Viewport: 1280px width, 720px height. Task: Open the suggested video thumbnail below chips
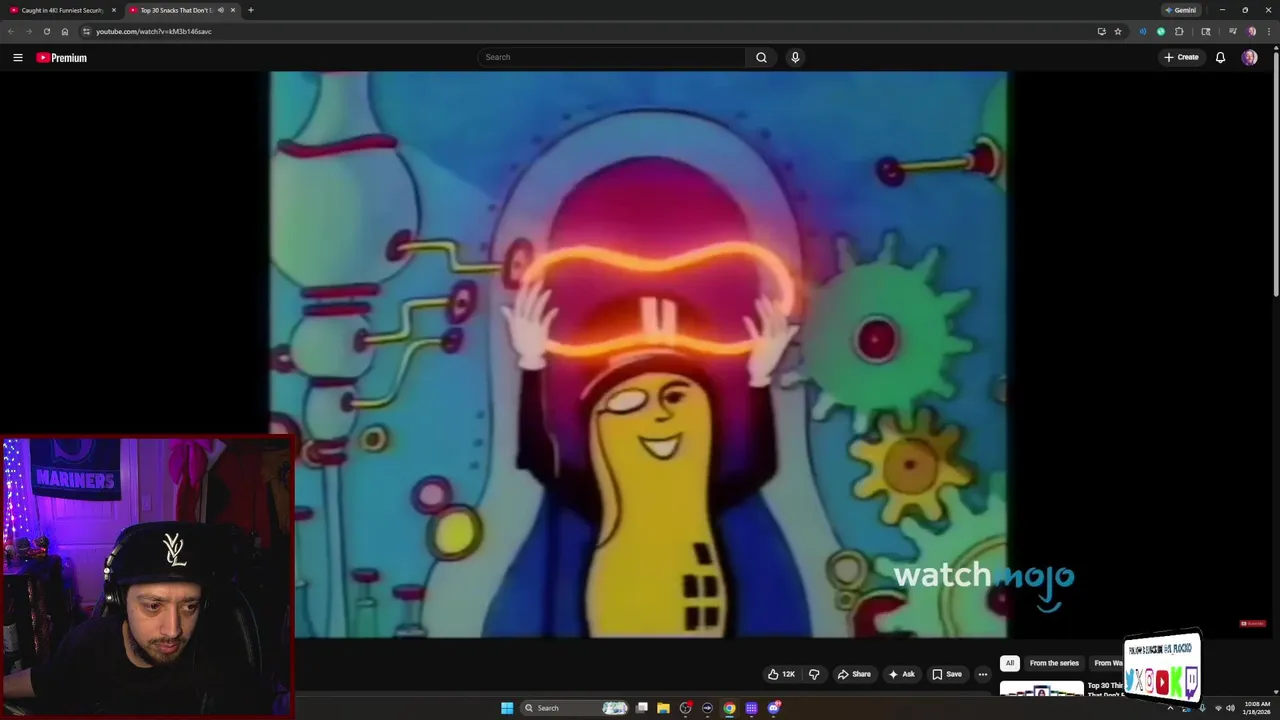pyautogui.click(x=1041, y=690)
